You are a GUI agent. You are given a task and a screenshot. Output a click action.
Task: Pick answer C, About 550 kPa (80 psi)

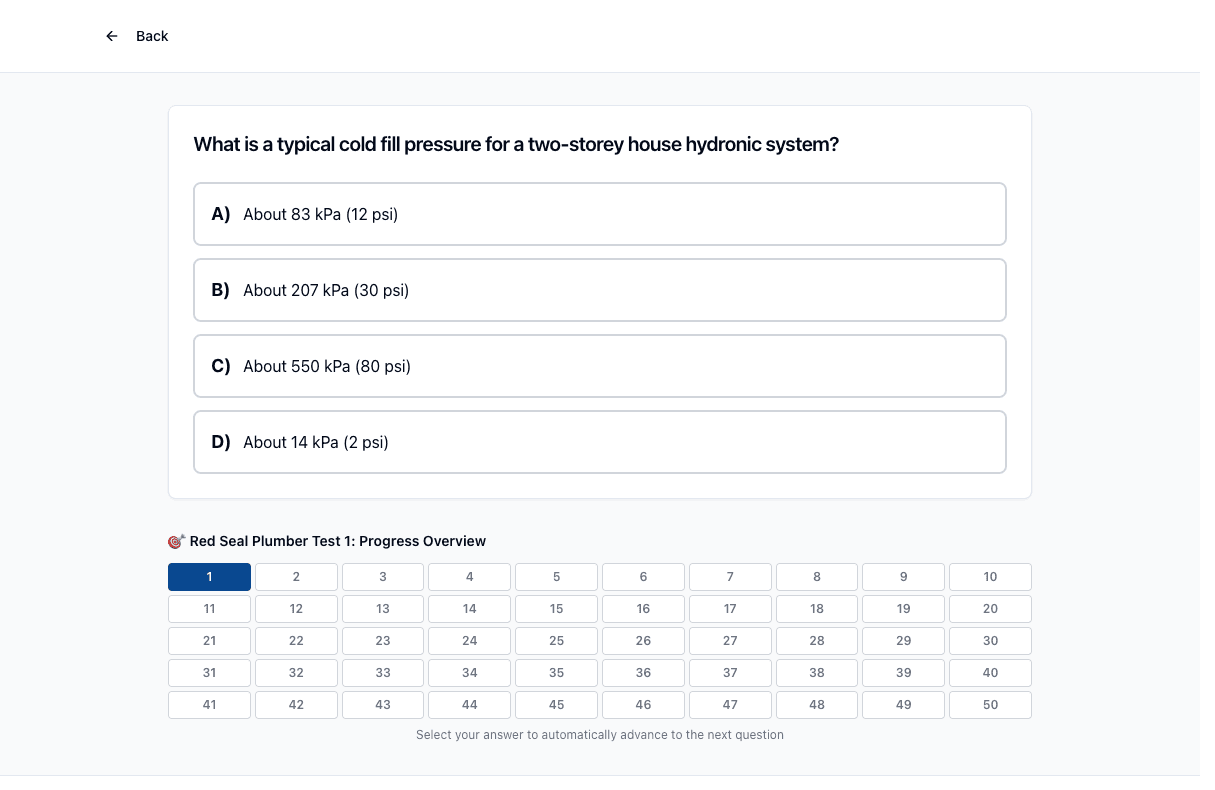[x=600, y=366]
